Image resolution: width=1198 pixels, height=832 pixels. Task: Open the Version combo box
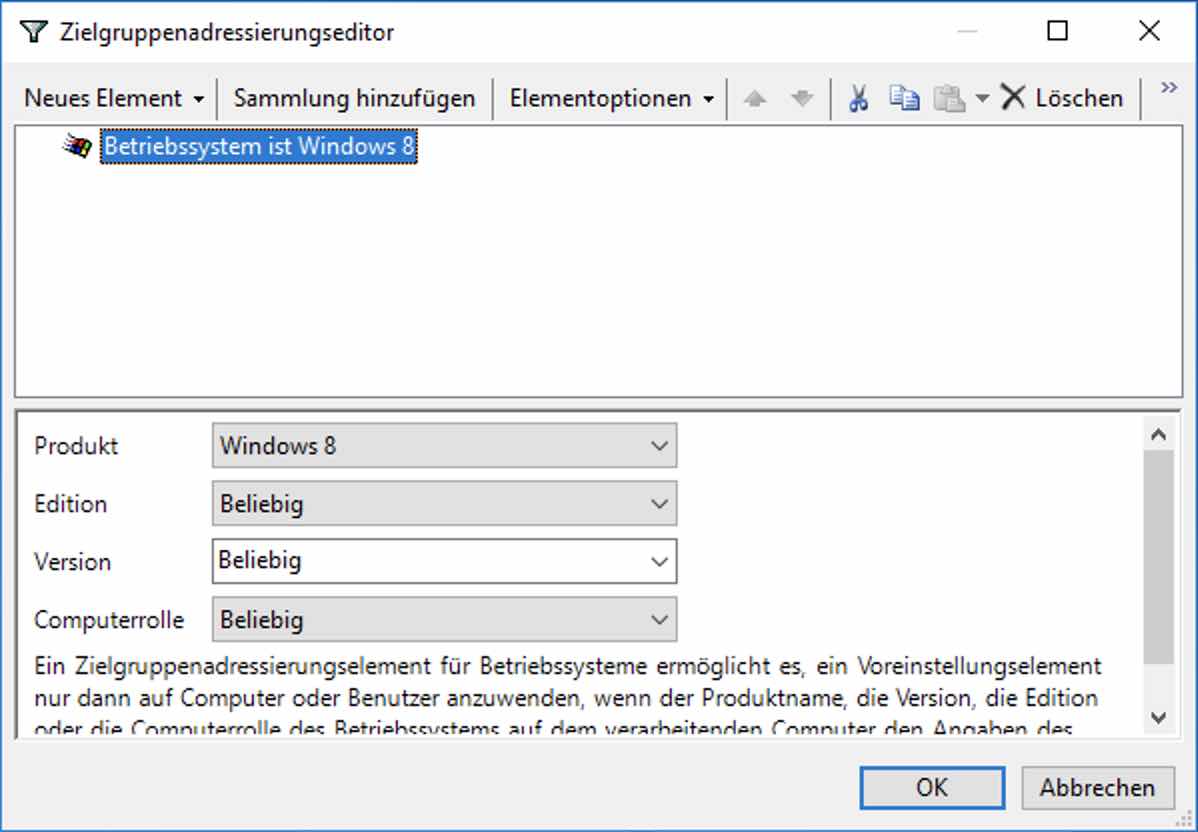pyautogui.click(x=445, y=562)
